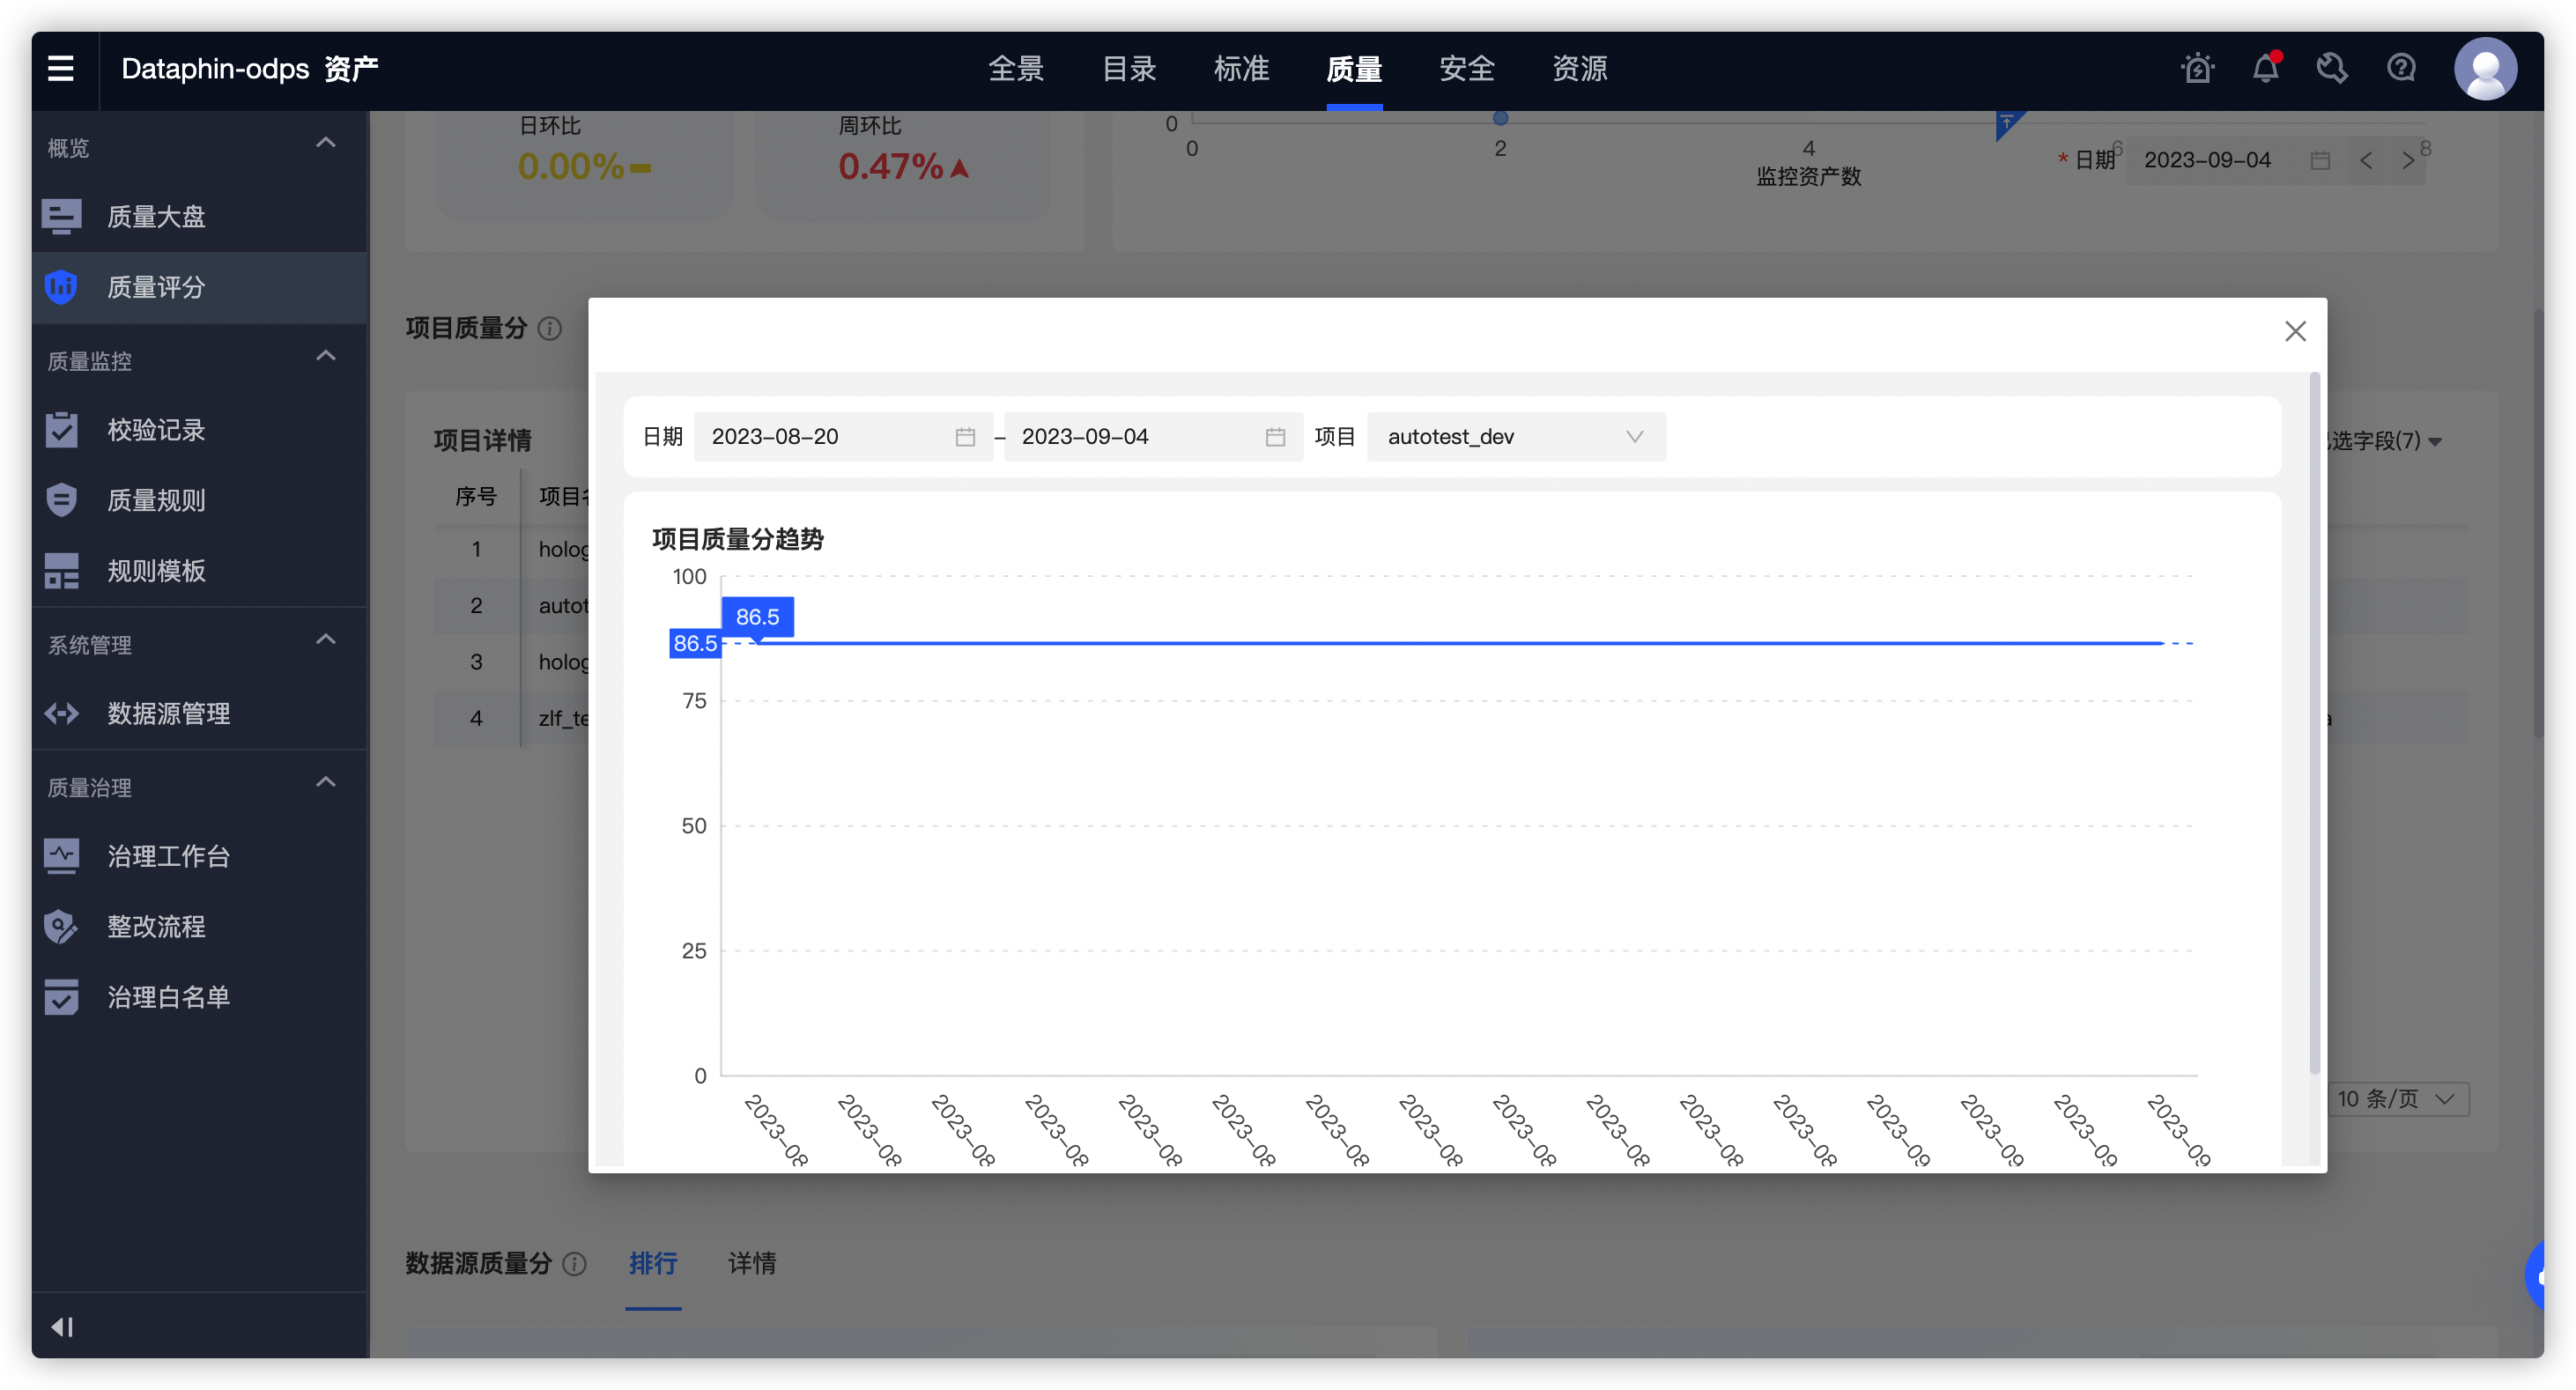The height and width of the screenshot is (1390, 2576).
Task: Open the 质量大盘 dashboard icon in sidebar
Action: click(x=61, y=215)
